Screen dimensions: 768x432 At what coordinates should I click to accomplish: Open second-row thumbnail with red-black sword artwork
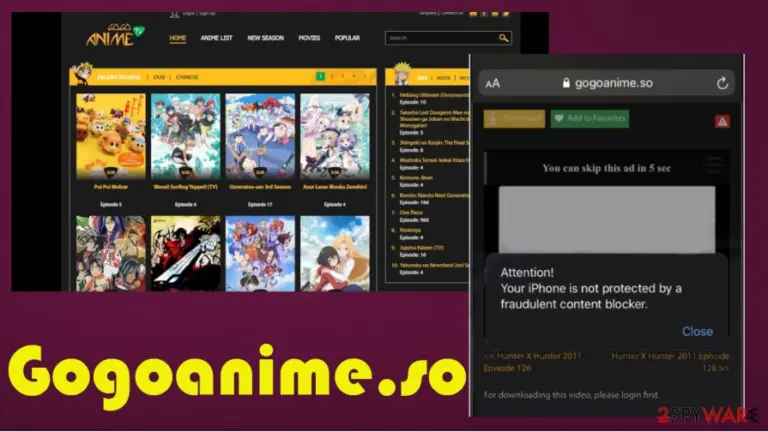186,254
